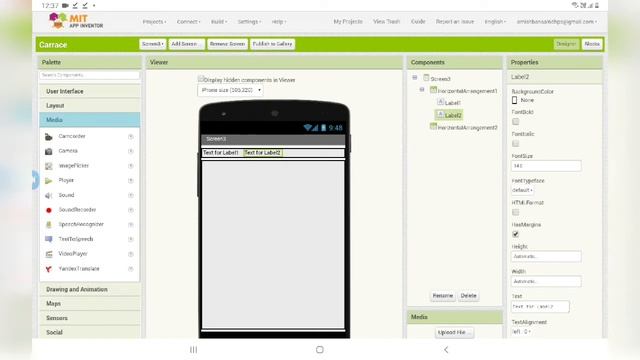Screen dimensions: 640x360
Task: Click the MIT App Inventor logo
Action: point(76,21)
